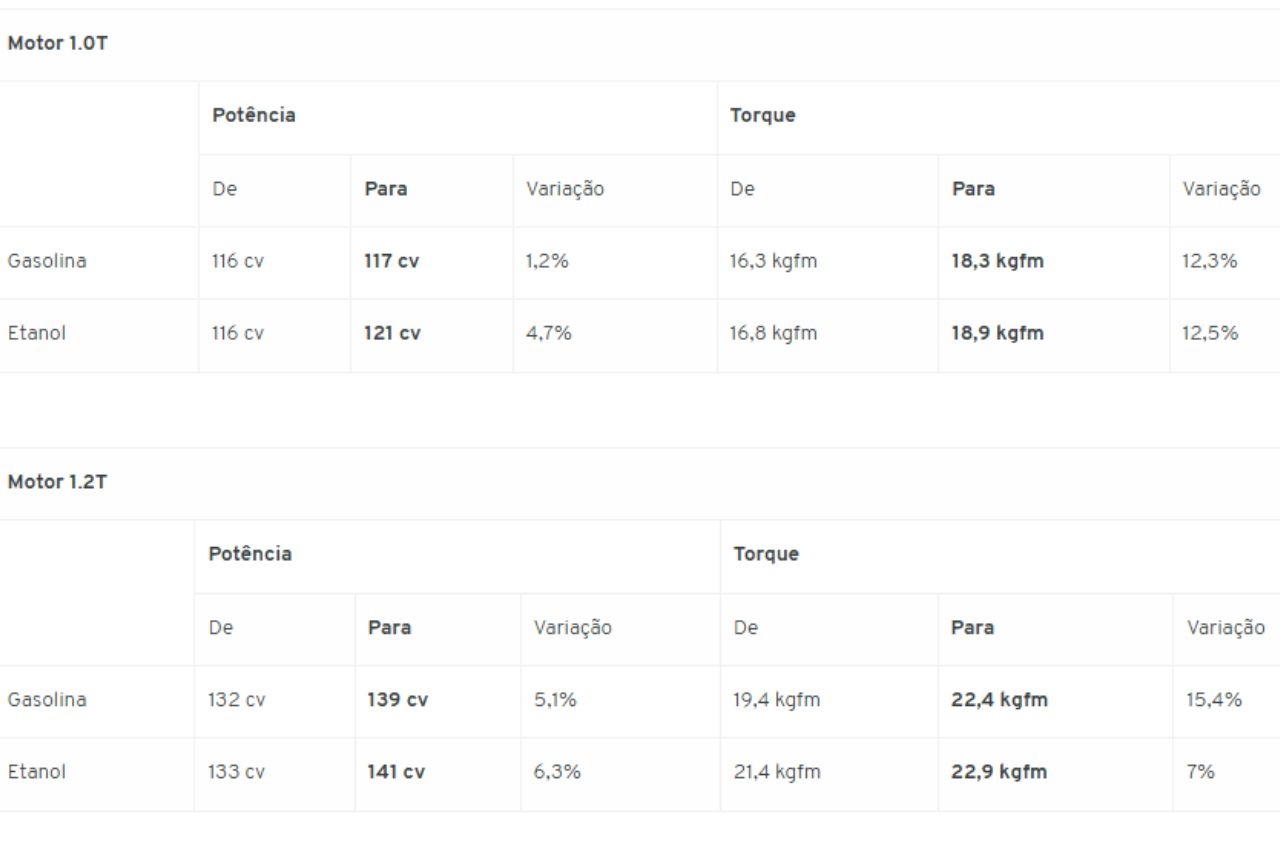Screen dimensions: 1280x853
Task: Select the 18,9 kgfm value
Action: click(x=997, y=333)
